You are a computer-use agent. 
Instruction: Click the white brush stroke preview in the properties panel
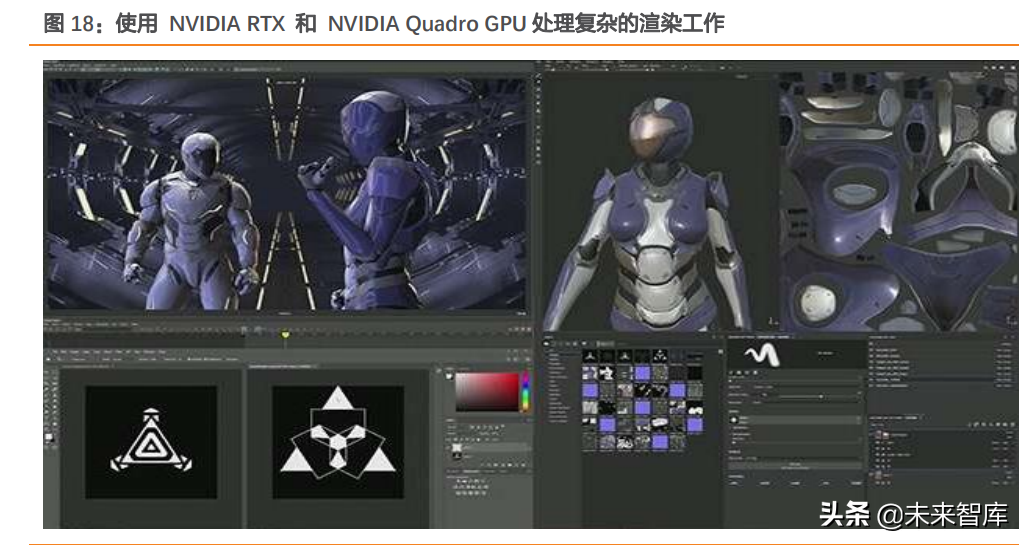coord(764,354)
